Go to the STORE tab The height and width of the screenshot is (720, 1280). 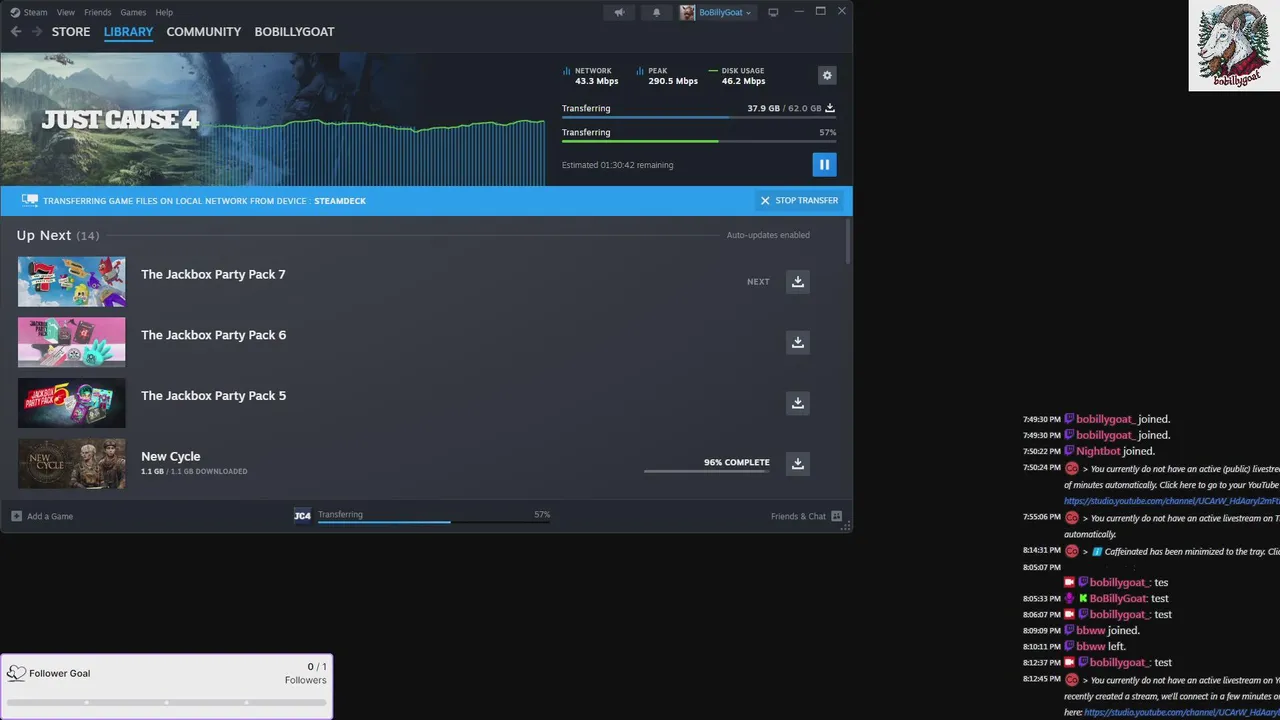point(71,32)
